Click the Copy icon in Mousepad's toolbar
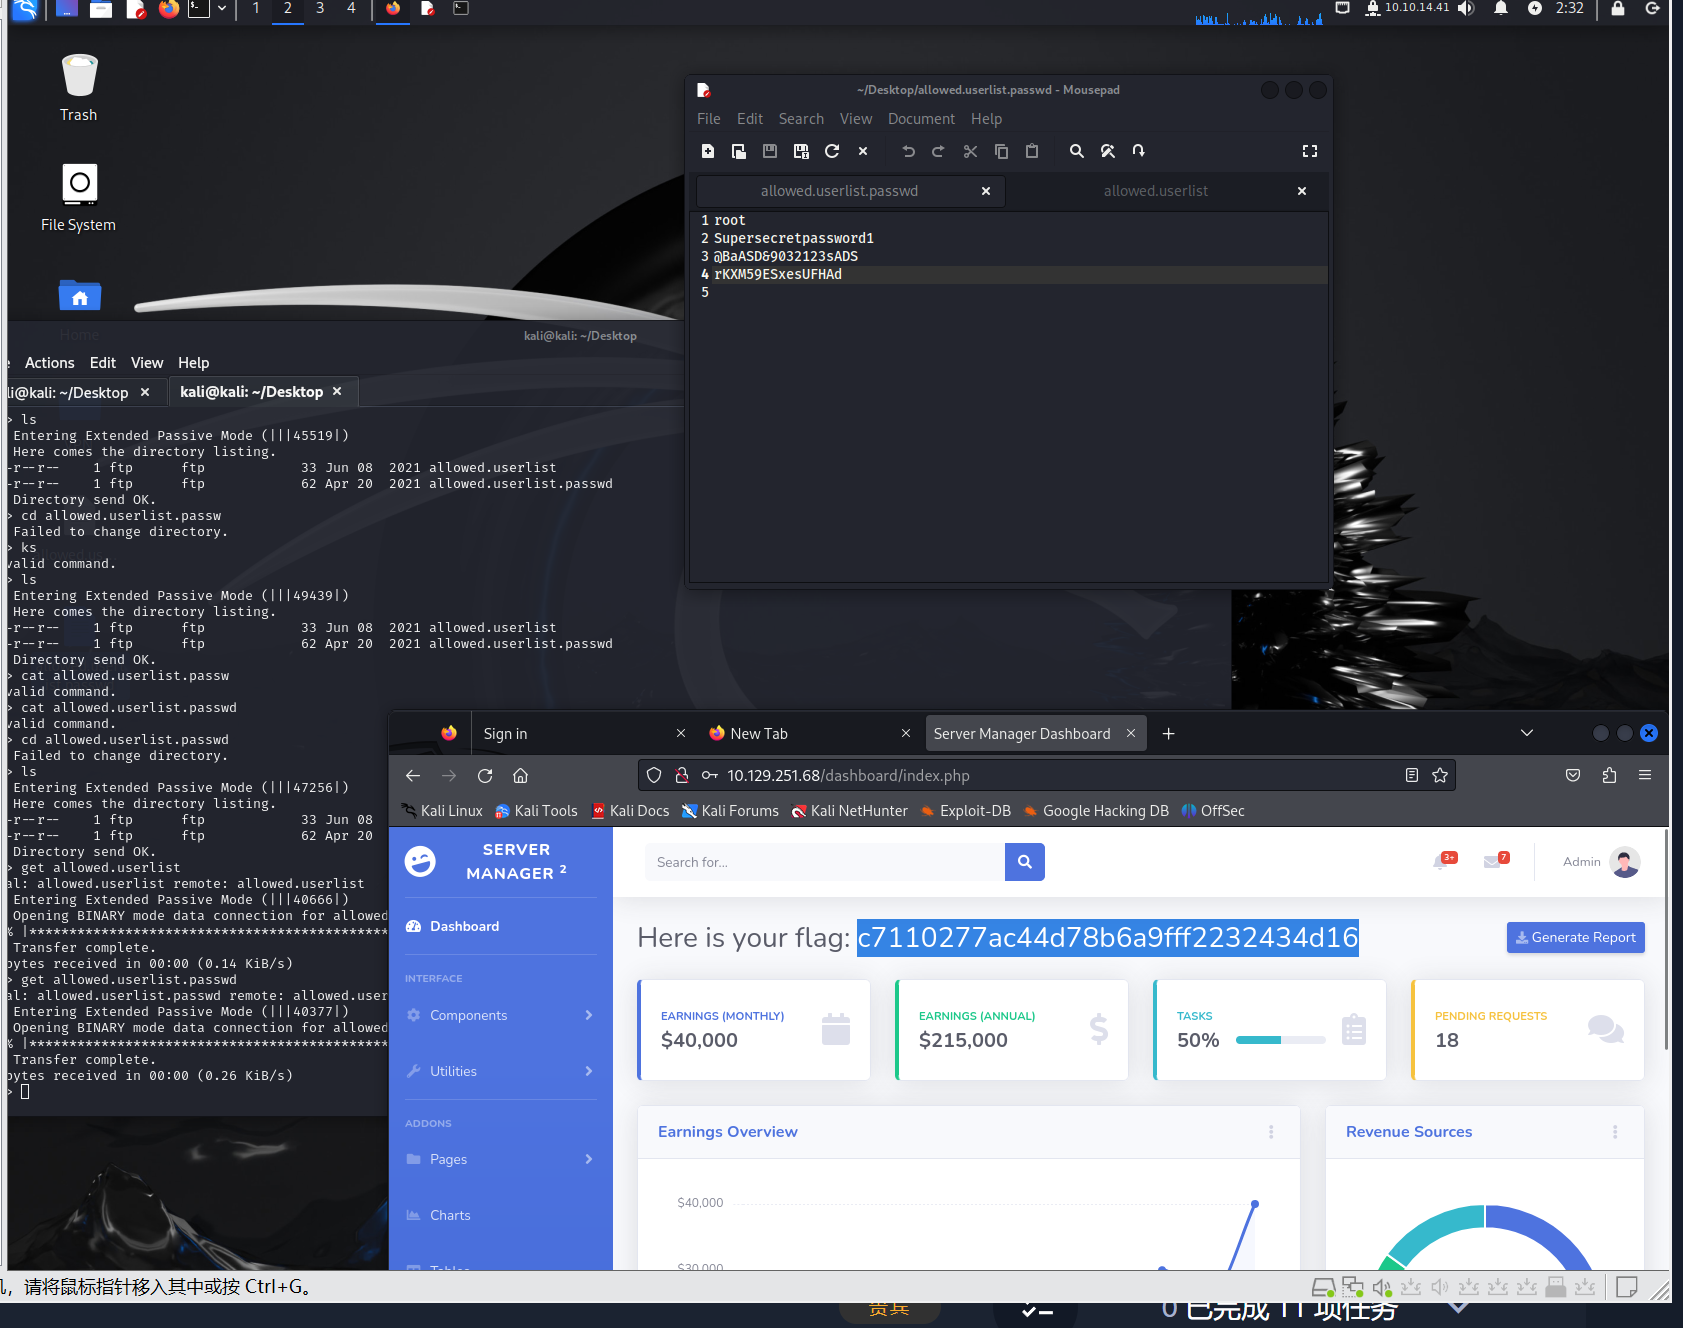The width and height of the screenshot is (1683, 1328). click(1001, 151)
